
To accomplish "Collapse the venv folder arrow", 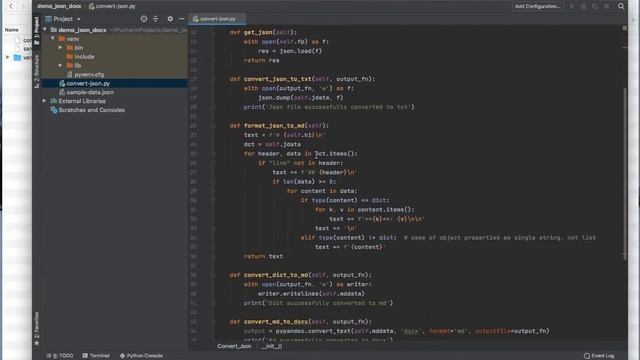I will pyautogui.click(x=53, y=39).
